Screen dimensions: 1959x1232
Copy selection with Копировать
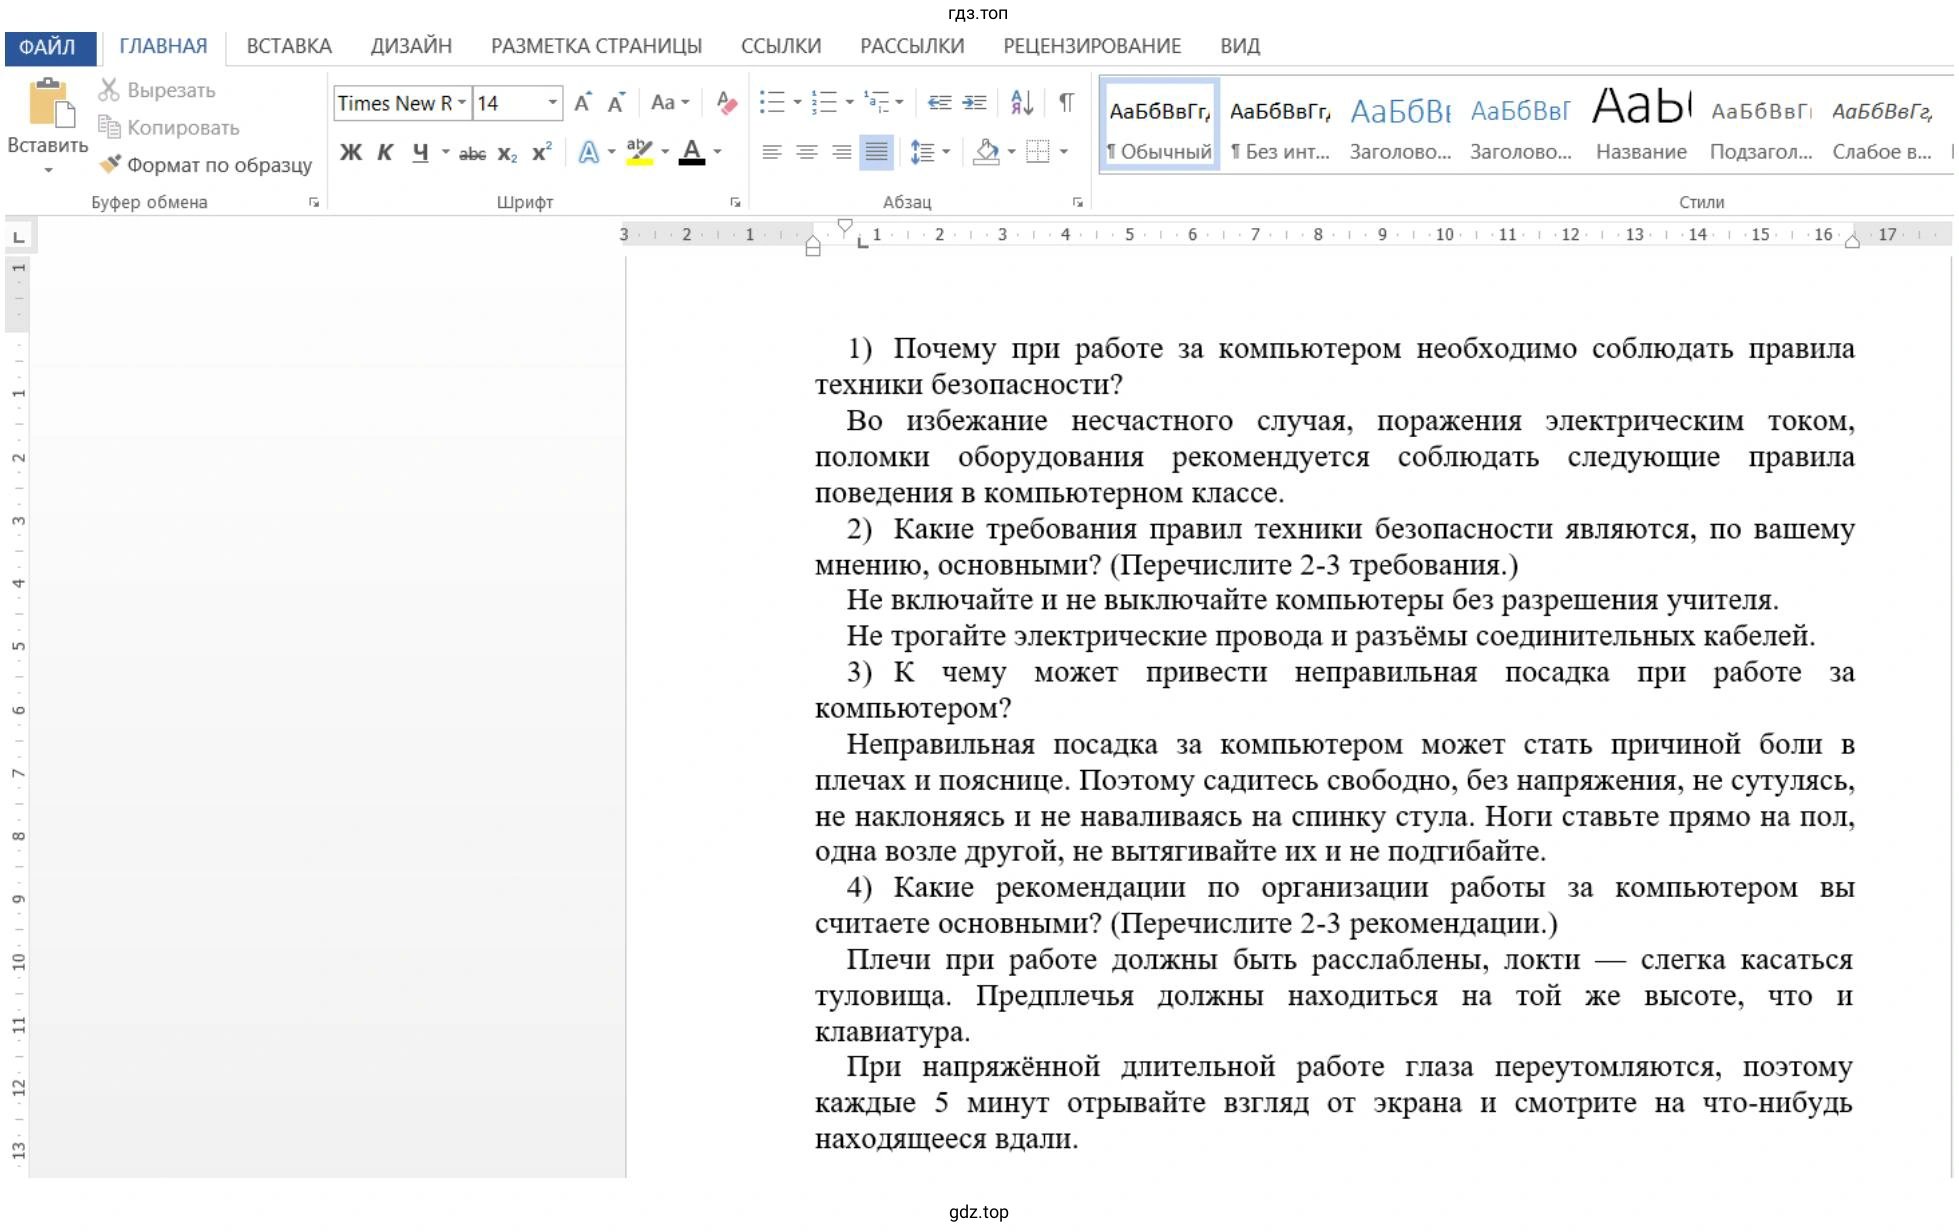(169, 127)
